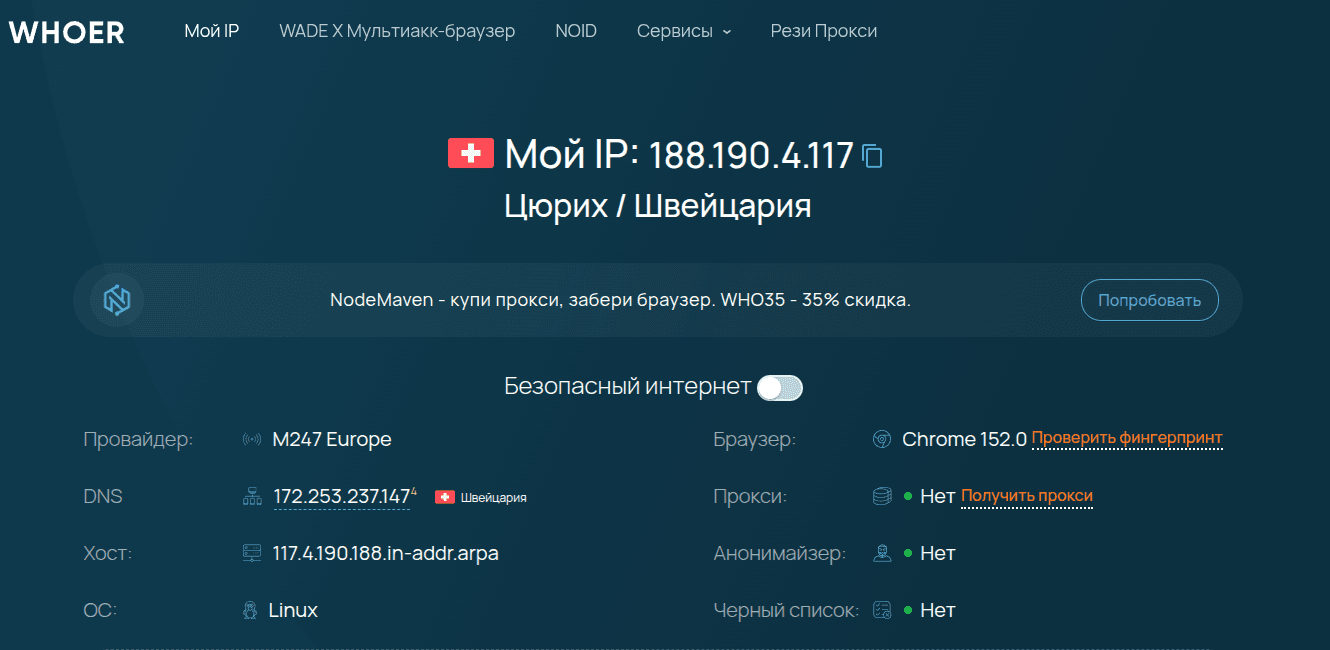Image resolution: width=1330 pixels, height=650 pixels.
Task: Click the IP address 188.190.4.117 text
Action: click(x=751, y=156)
